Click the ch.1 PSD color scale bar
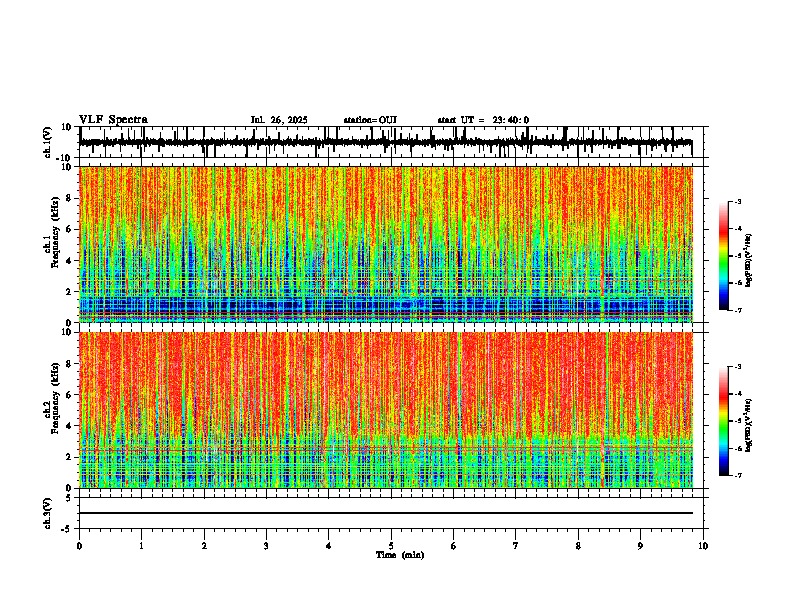The width and height of the screenshot is (792, 612). (724, 256)
